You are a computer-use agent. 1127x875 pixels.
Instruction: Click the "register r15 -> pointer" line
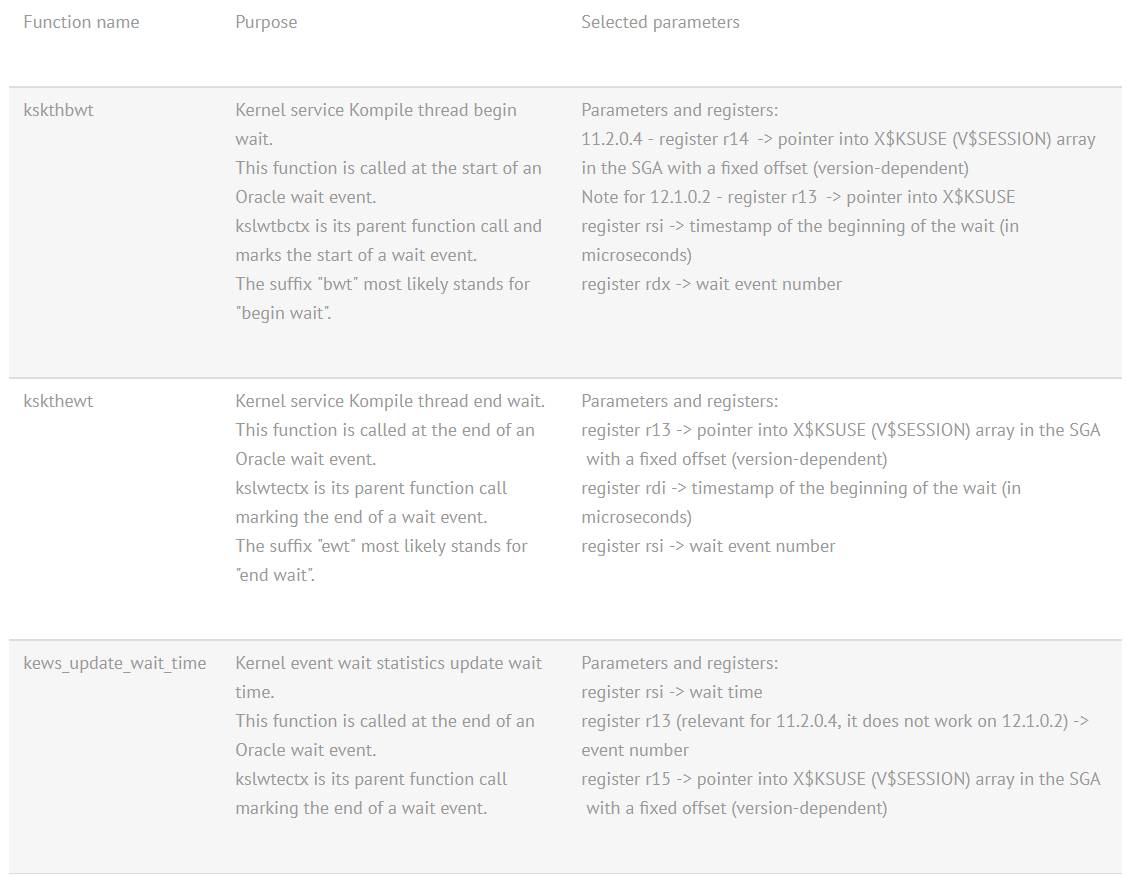pos(840,779)
